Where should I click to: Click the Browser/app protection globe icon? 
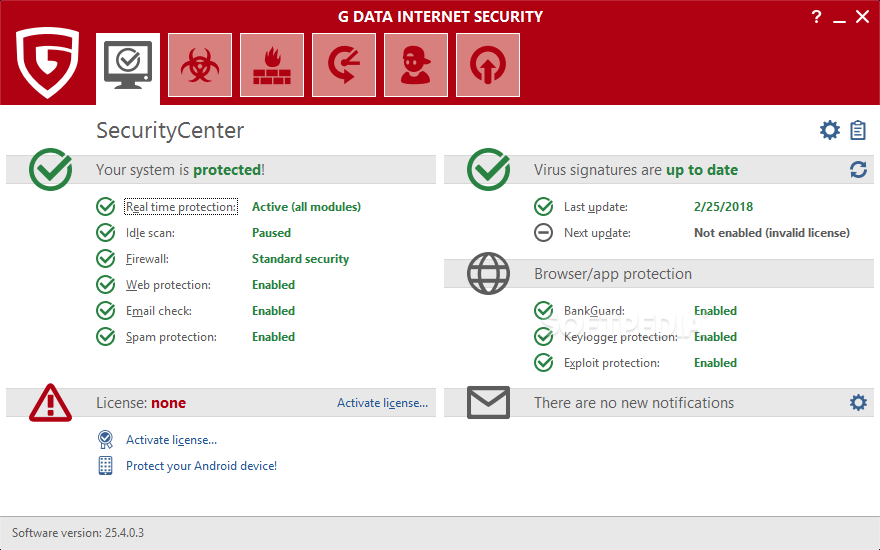click(x=488, y=273)
